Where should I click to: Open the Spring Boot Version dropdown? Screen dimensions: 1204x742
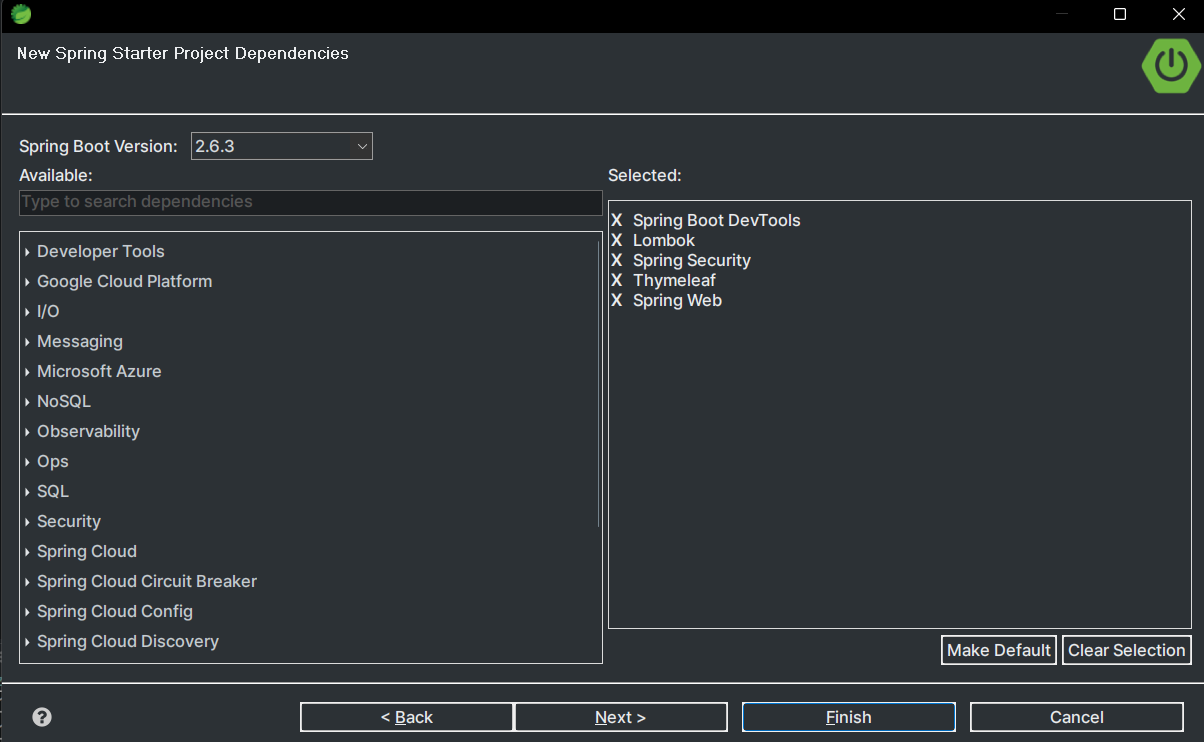coord(282,146)
